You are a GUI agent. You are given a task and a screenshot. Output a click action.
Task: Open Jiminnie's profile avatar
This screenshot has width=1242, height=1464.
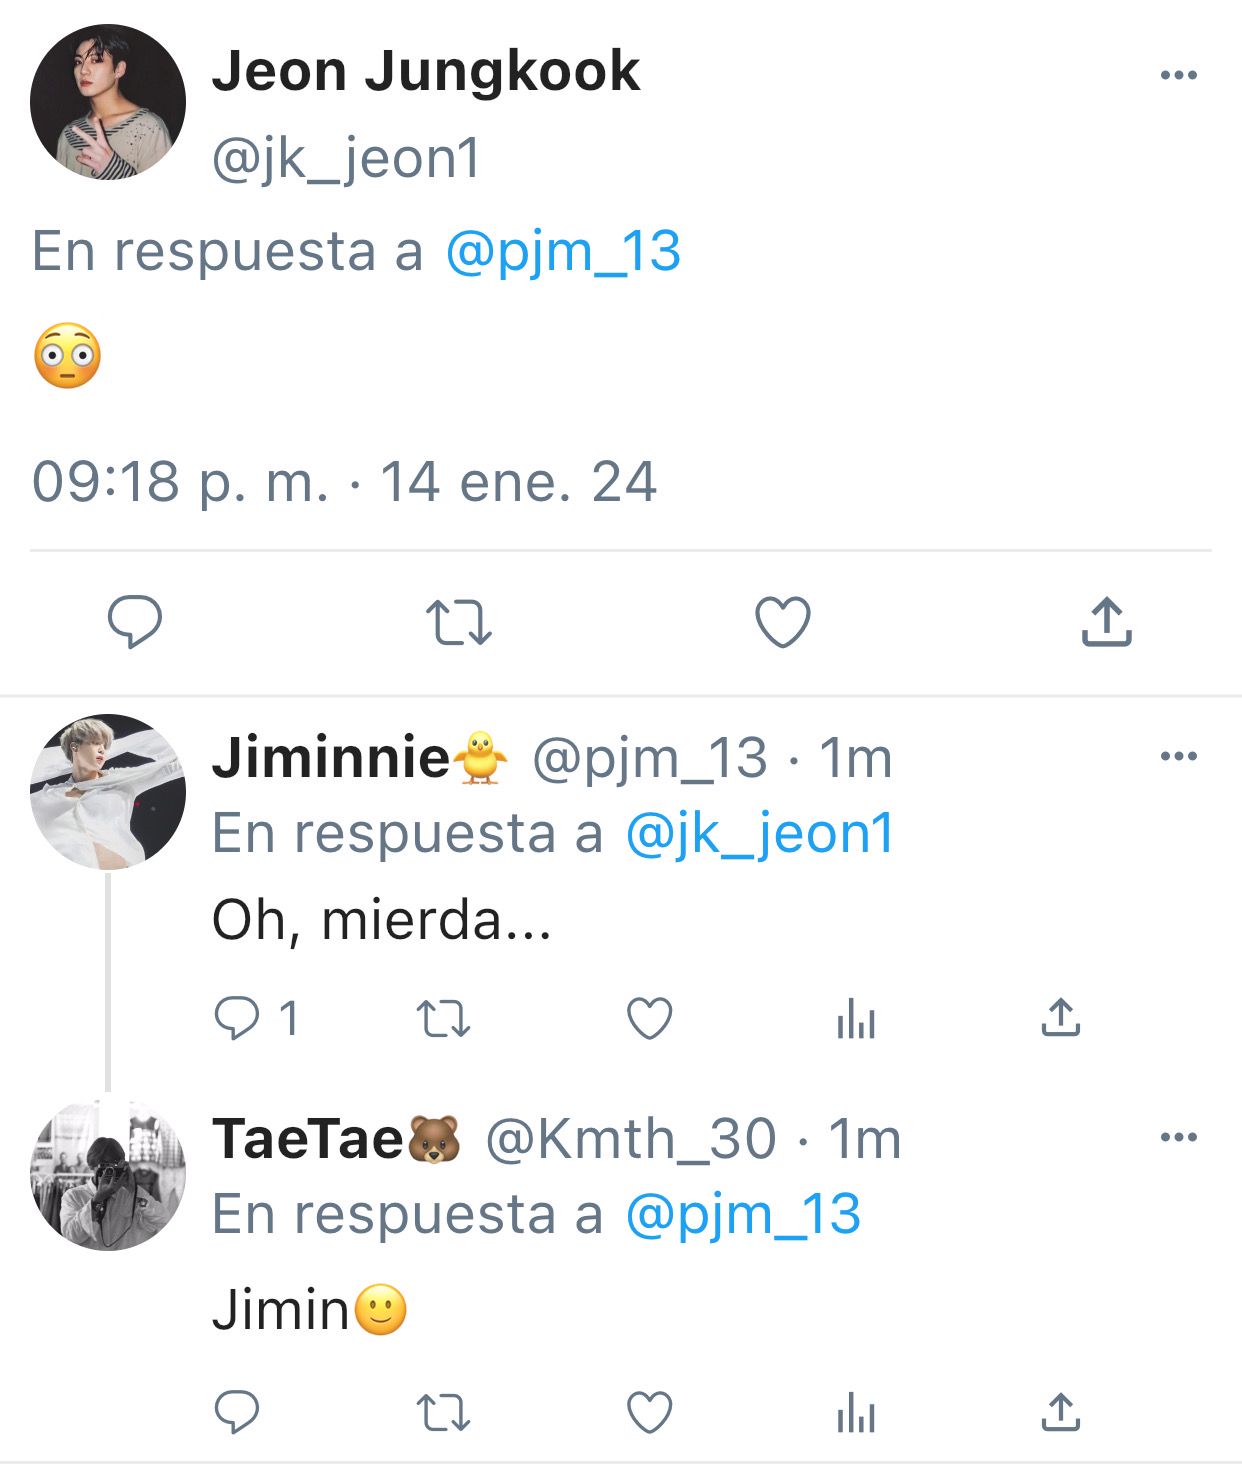click(x=108, y=791)
